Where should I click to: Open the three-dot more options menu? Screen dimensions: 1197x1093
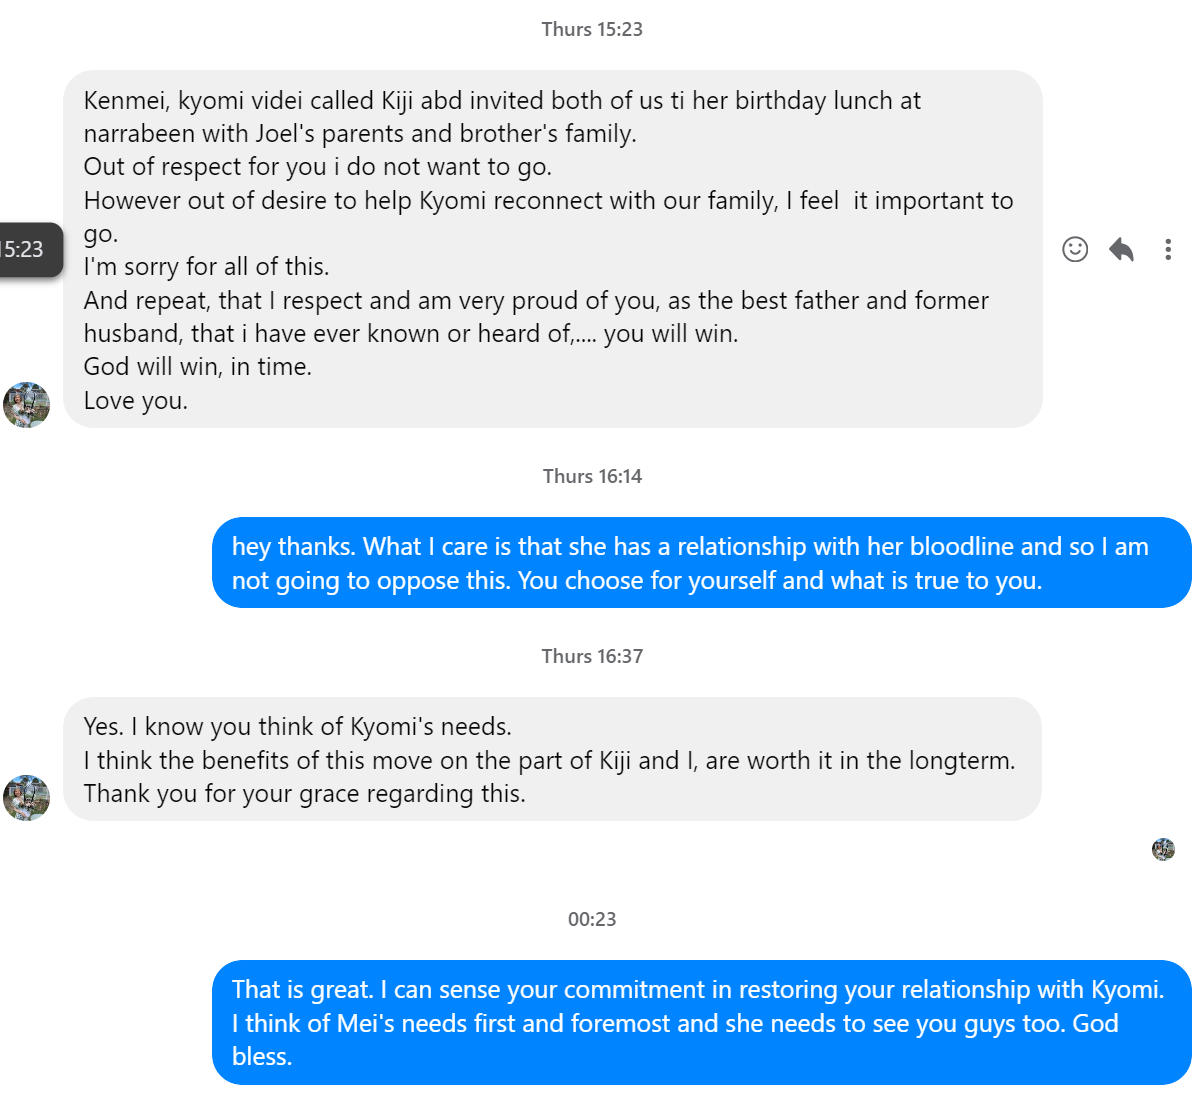1168,249
